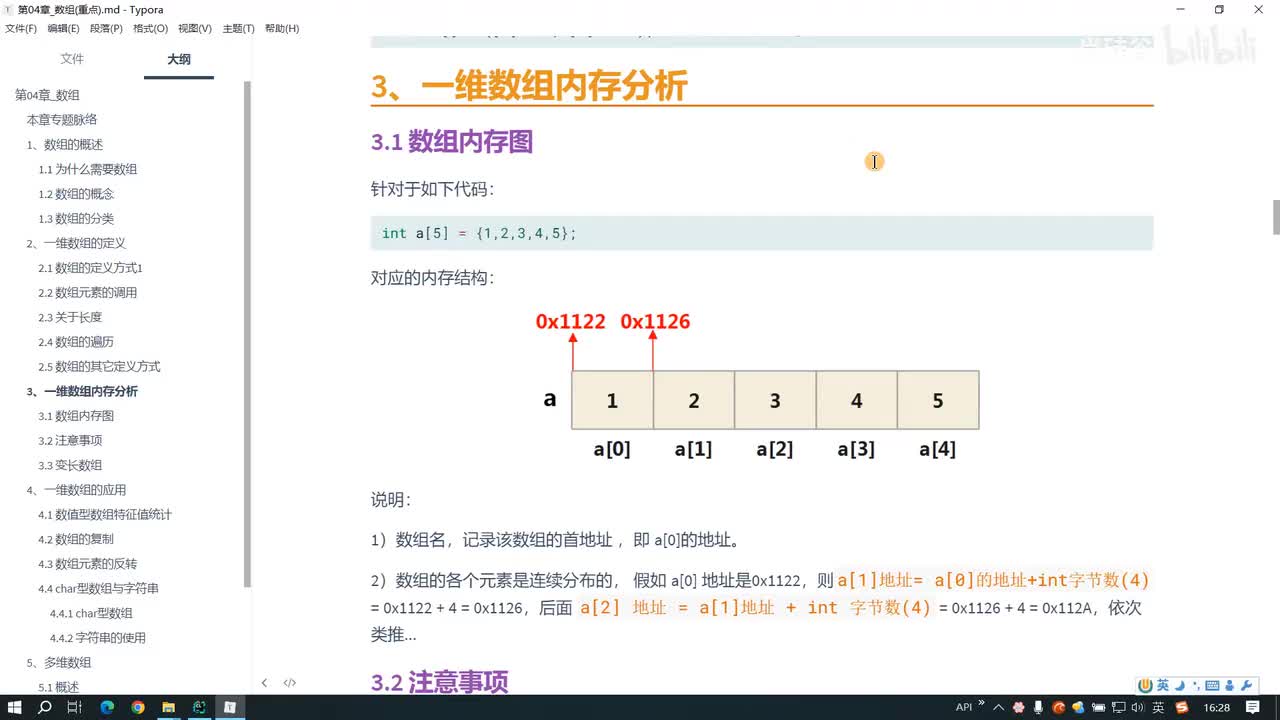Navigate to 4.3 数组元素的反转
The image size is (1280, 720).
(88, 564)
